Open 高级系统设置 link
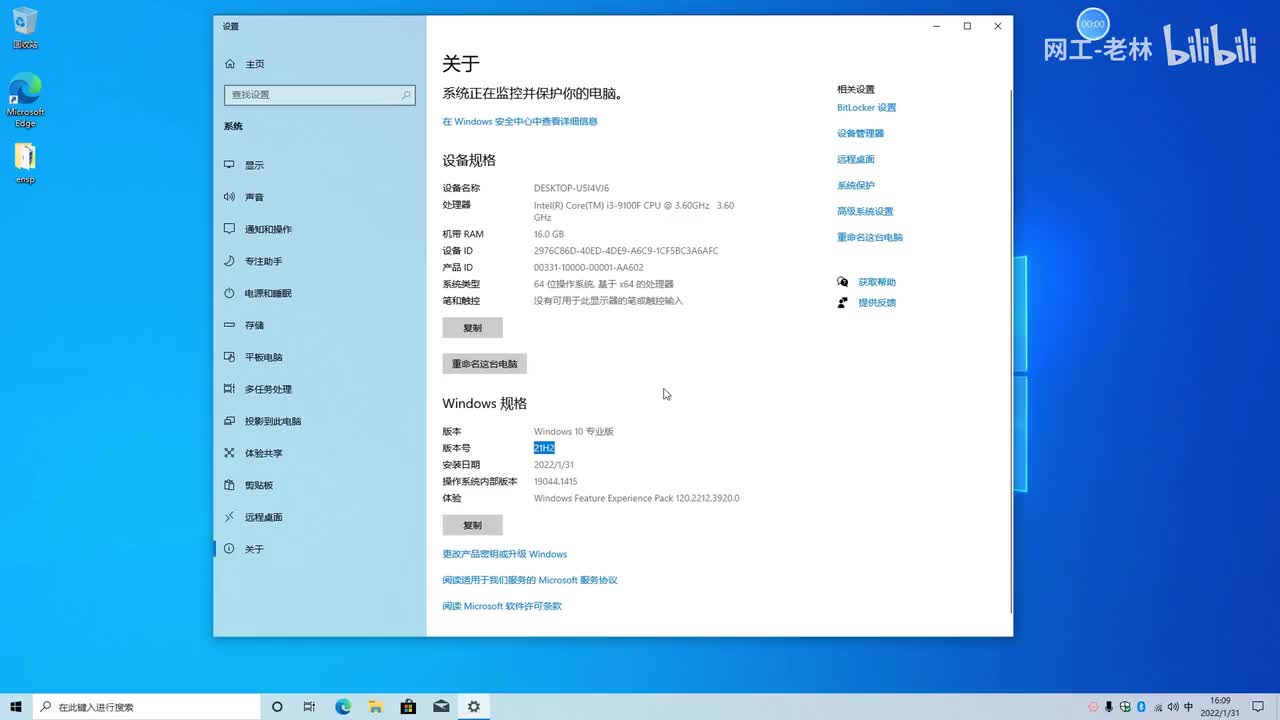Image resolution: width=1280 pixels, height=720 pixels. [865, 212]
